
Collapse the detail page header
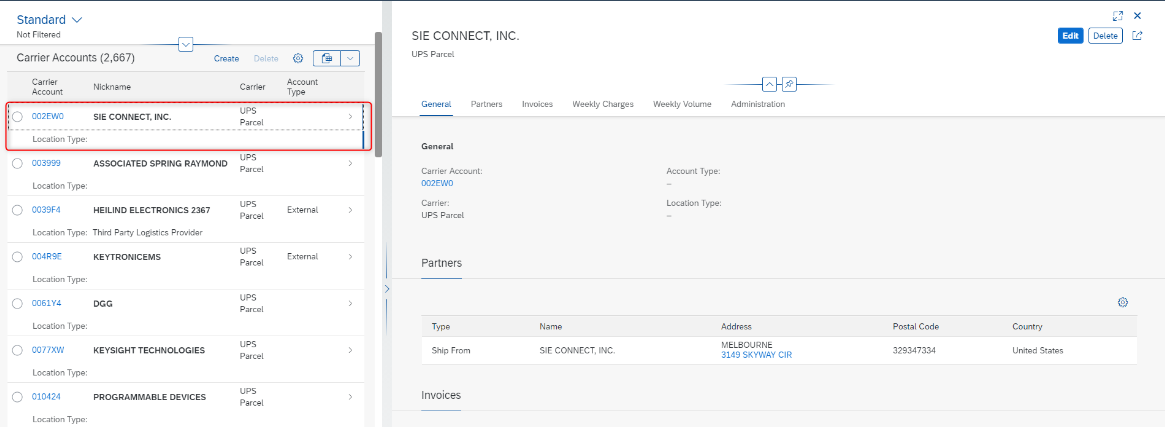(770, 84)
